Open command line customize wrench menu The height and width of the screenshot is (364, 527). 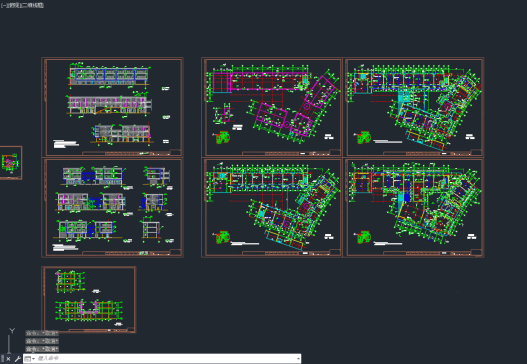click(17, 359)
